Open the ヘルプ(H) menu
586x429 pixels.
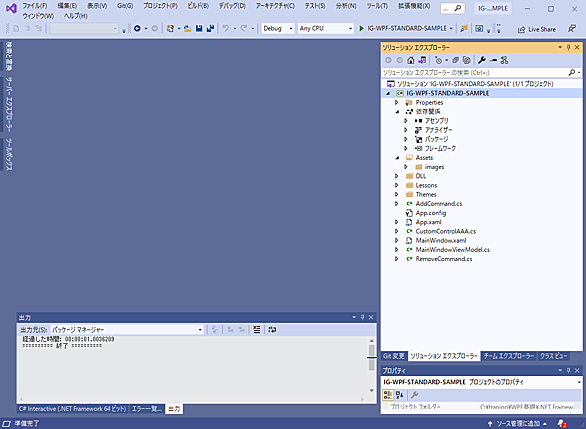75,16
